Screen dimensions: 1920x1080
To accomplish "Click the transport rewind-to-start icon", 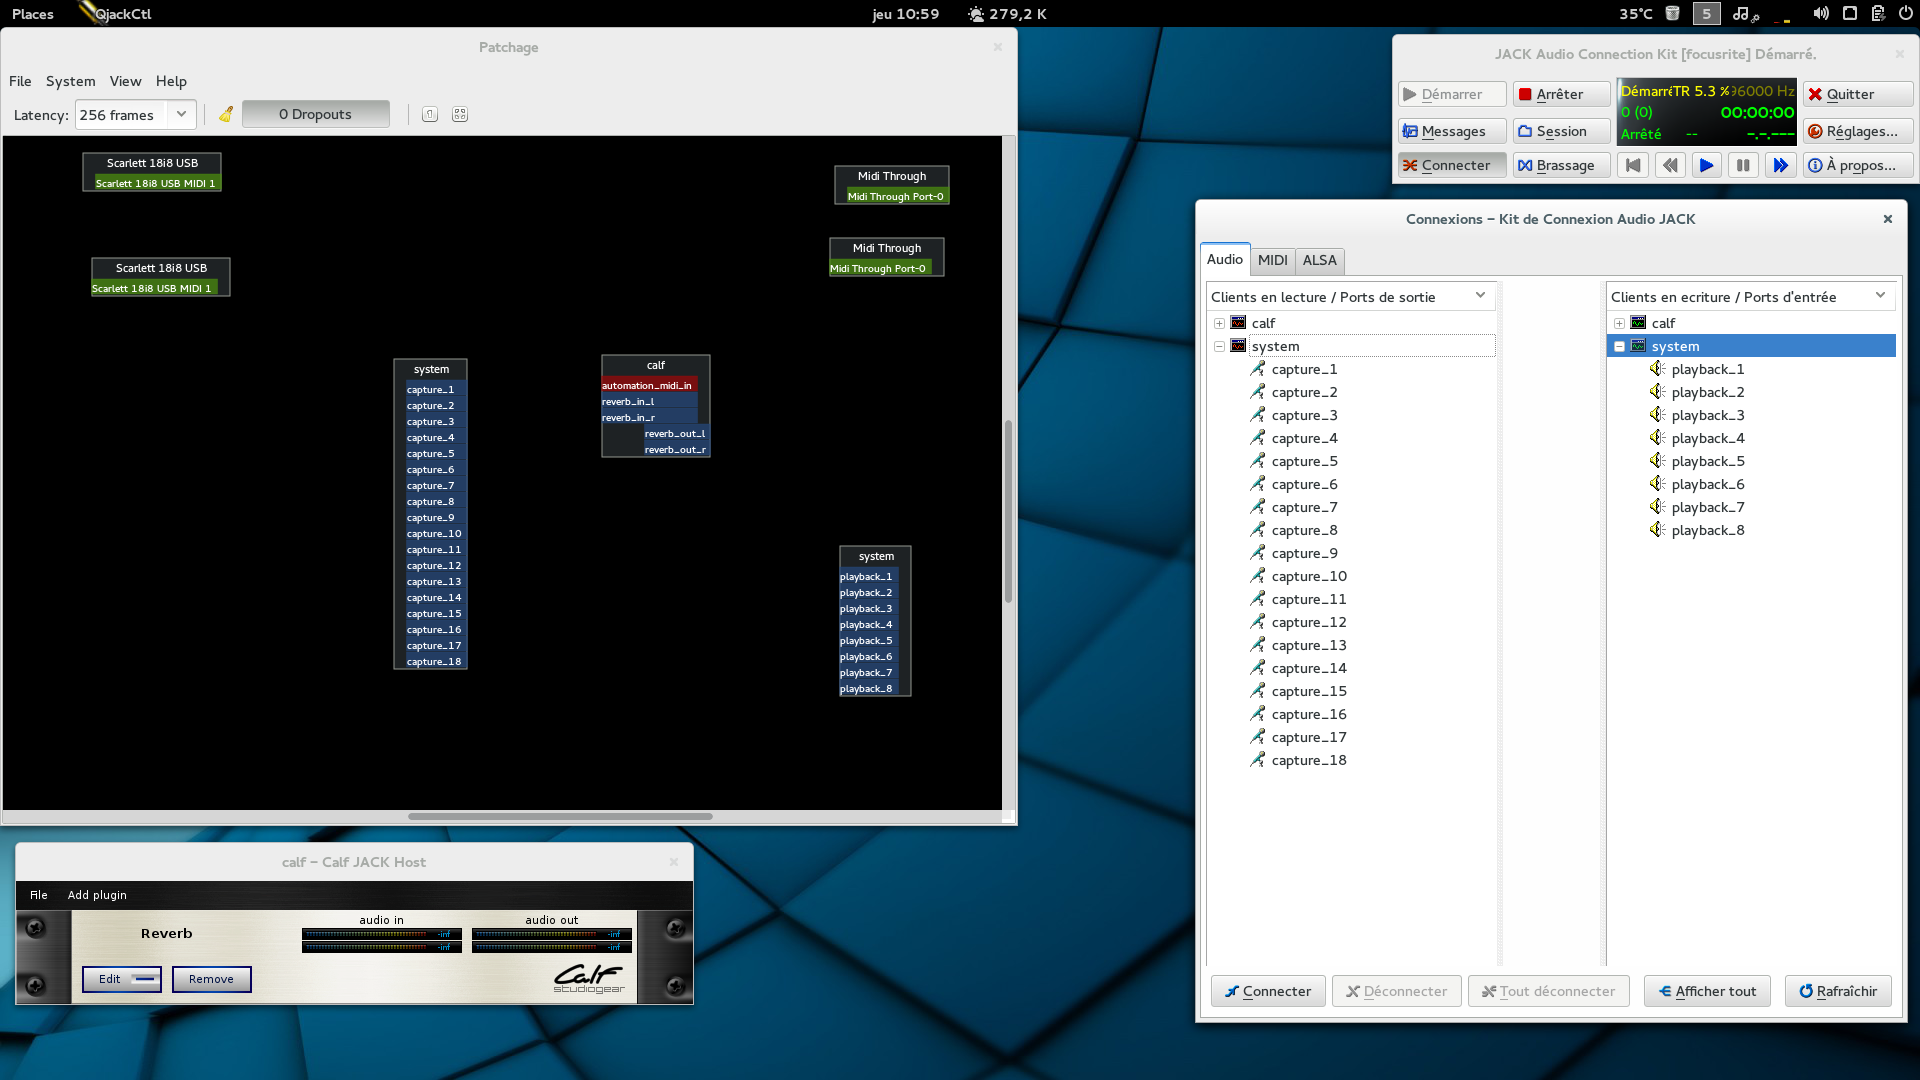I will (1633, 166).
